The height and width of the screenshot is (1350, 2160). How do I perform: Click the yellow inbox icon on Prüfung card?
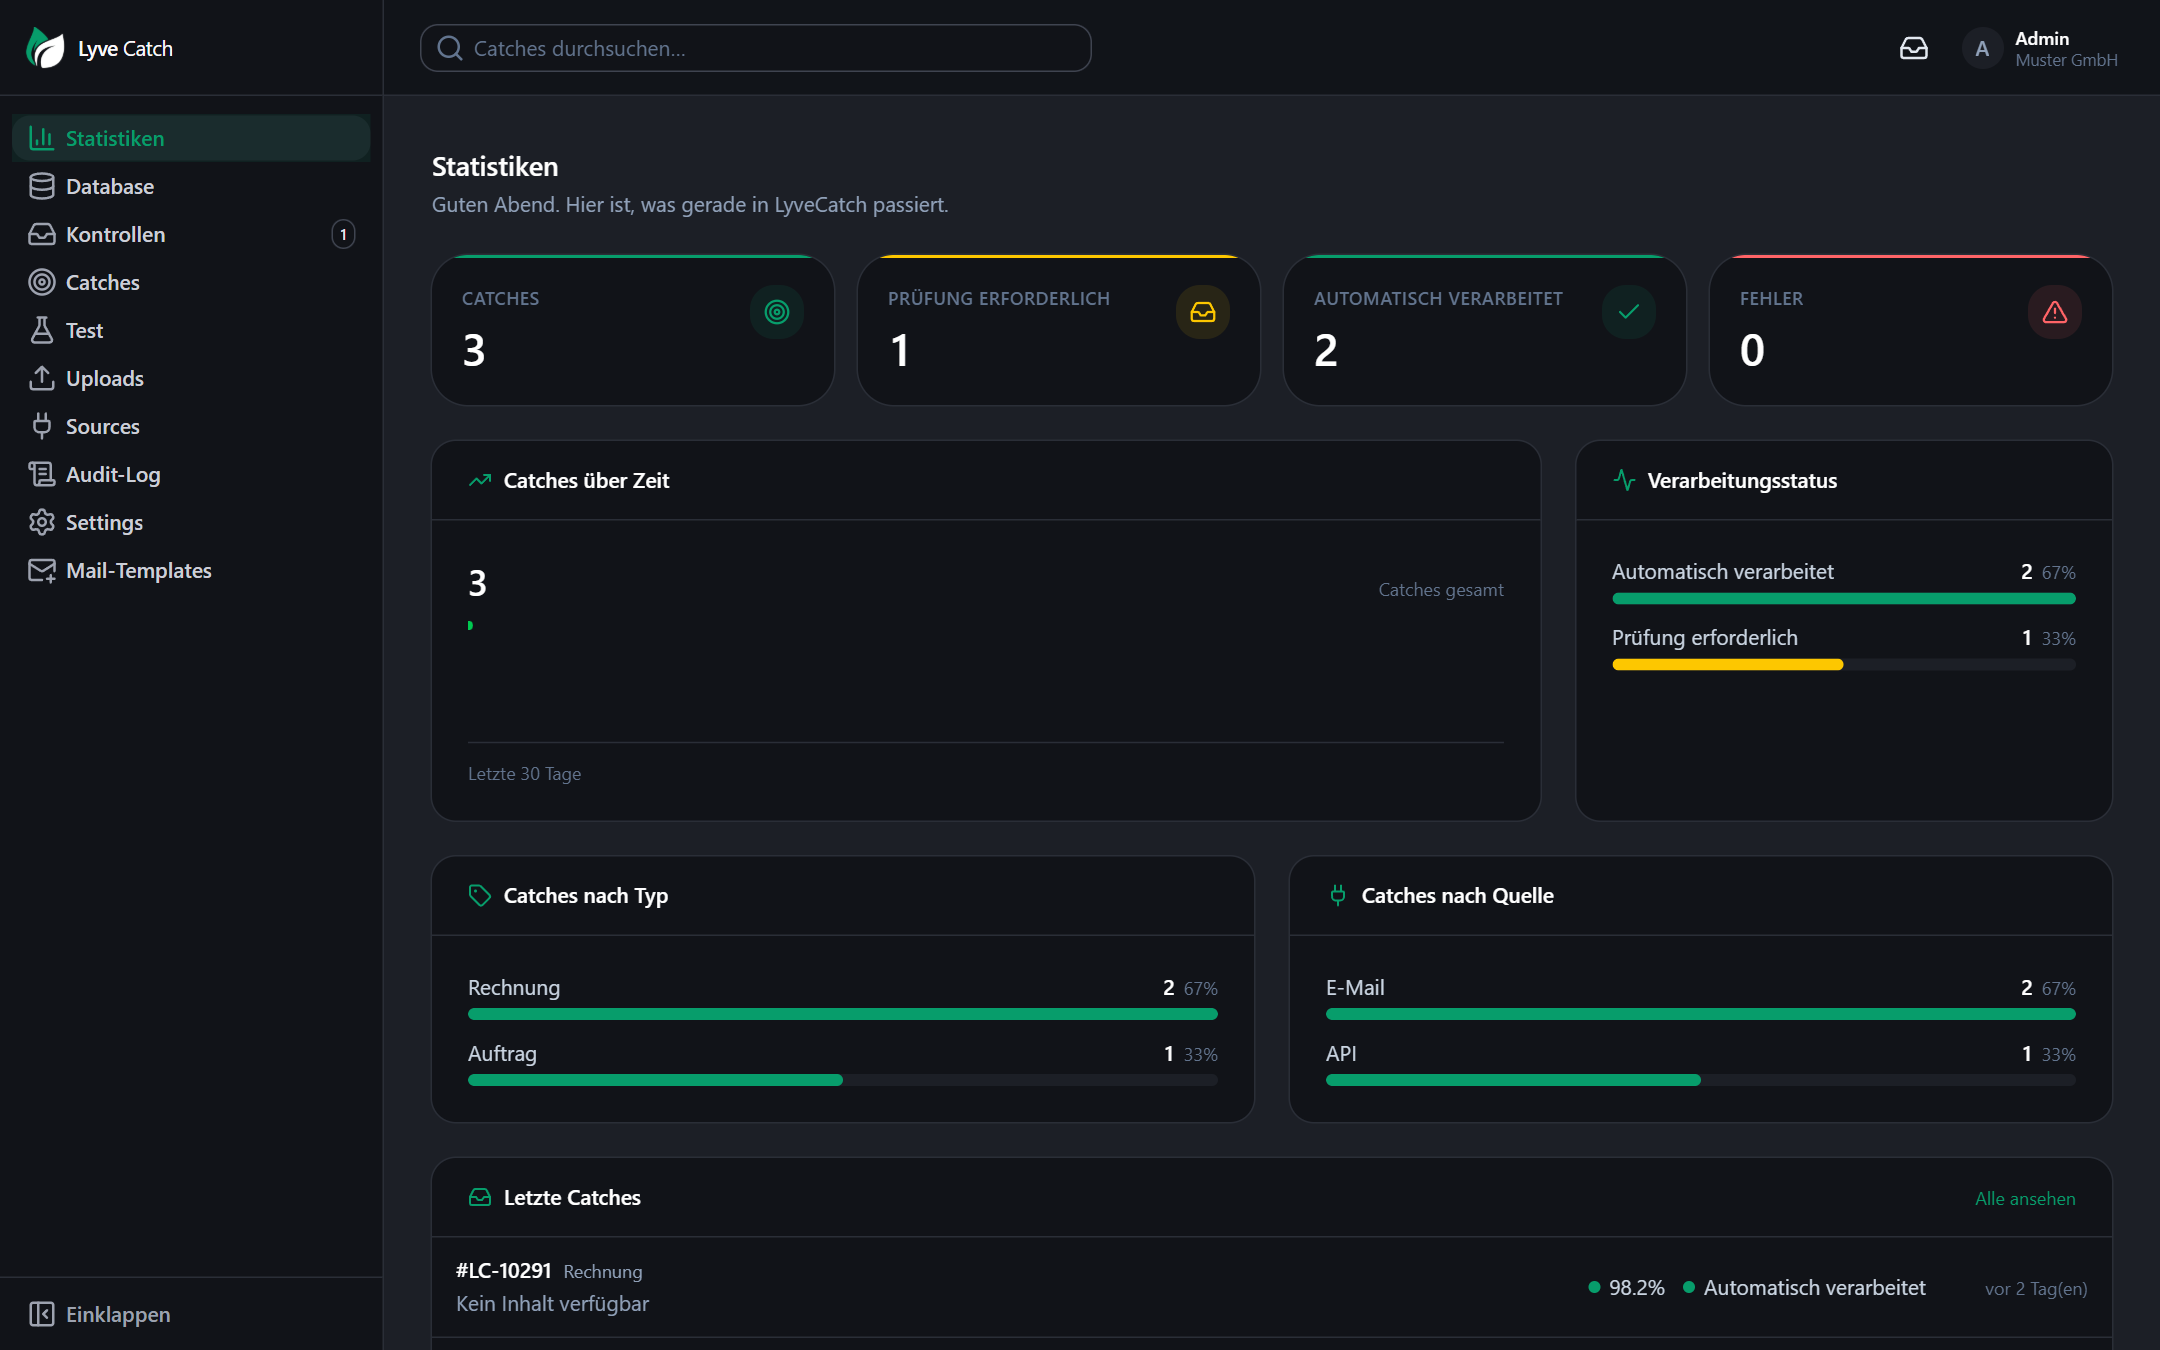point(1203,312)
